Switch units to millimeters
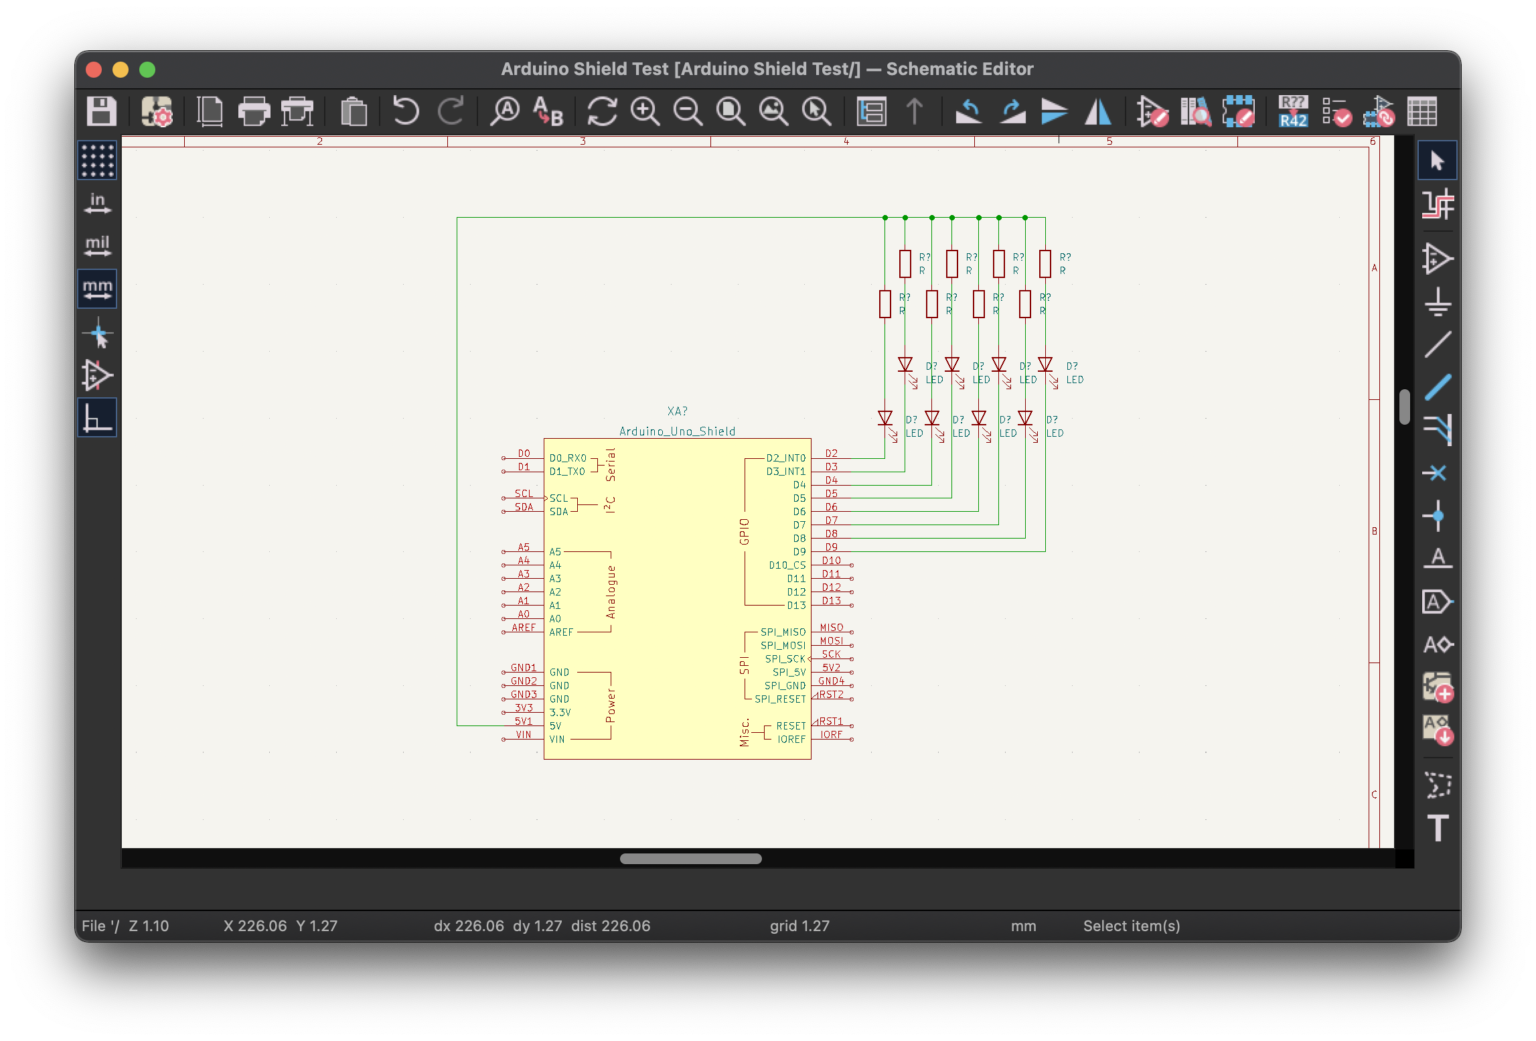1536x1041 pixels. click(97, 289)
